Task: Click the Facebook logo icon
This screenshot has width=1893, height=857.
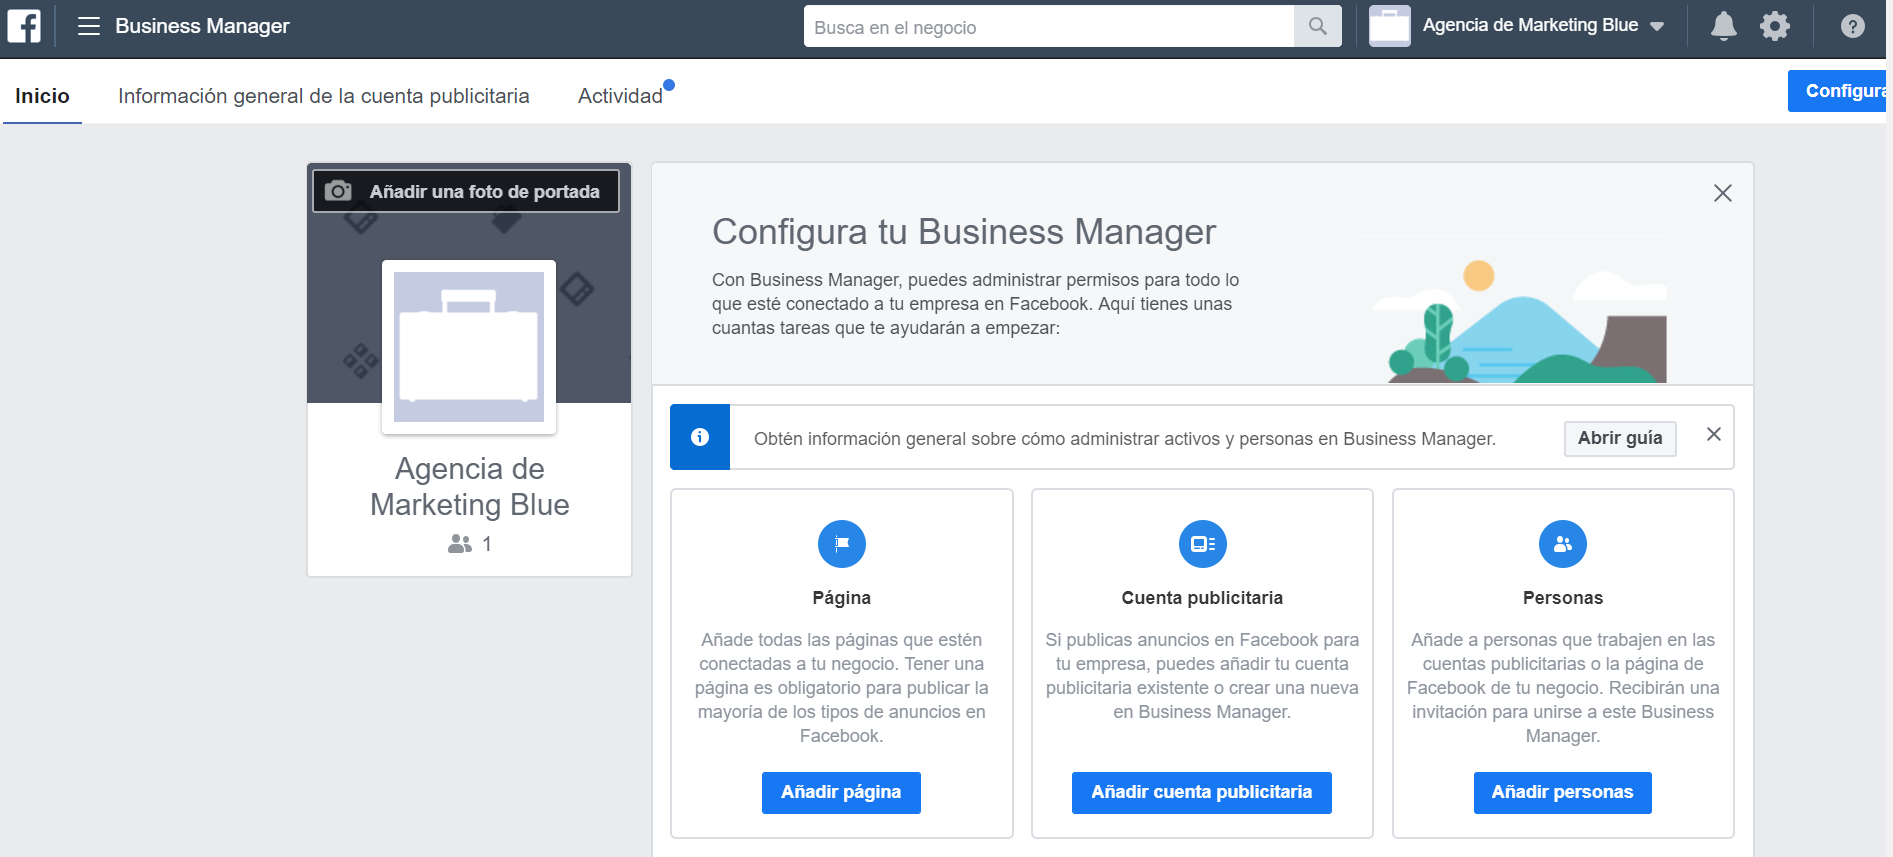Action: pyautogui.click(x=24, y=26)
